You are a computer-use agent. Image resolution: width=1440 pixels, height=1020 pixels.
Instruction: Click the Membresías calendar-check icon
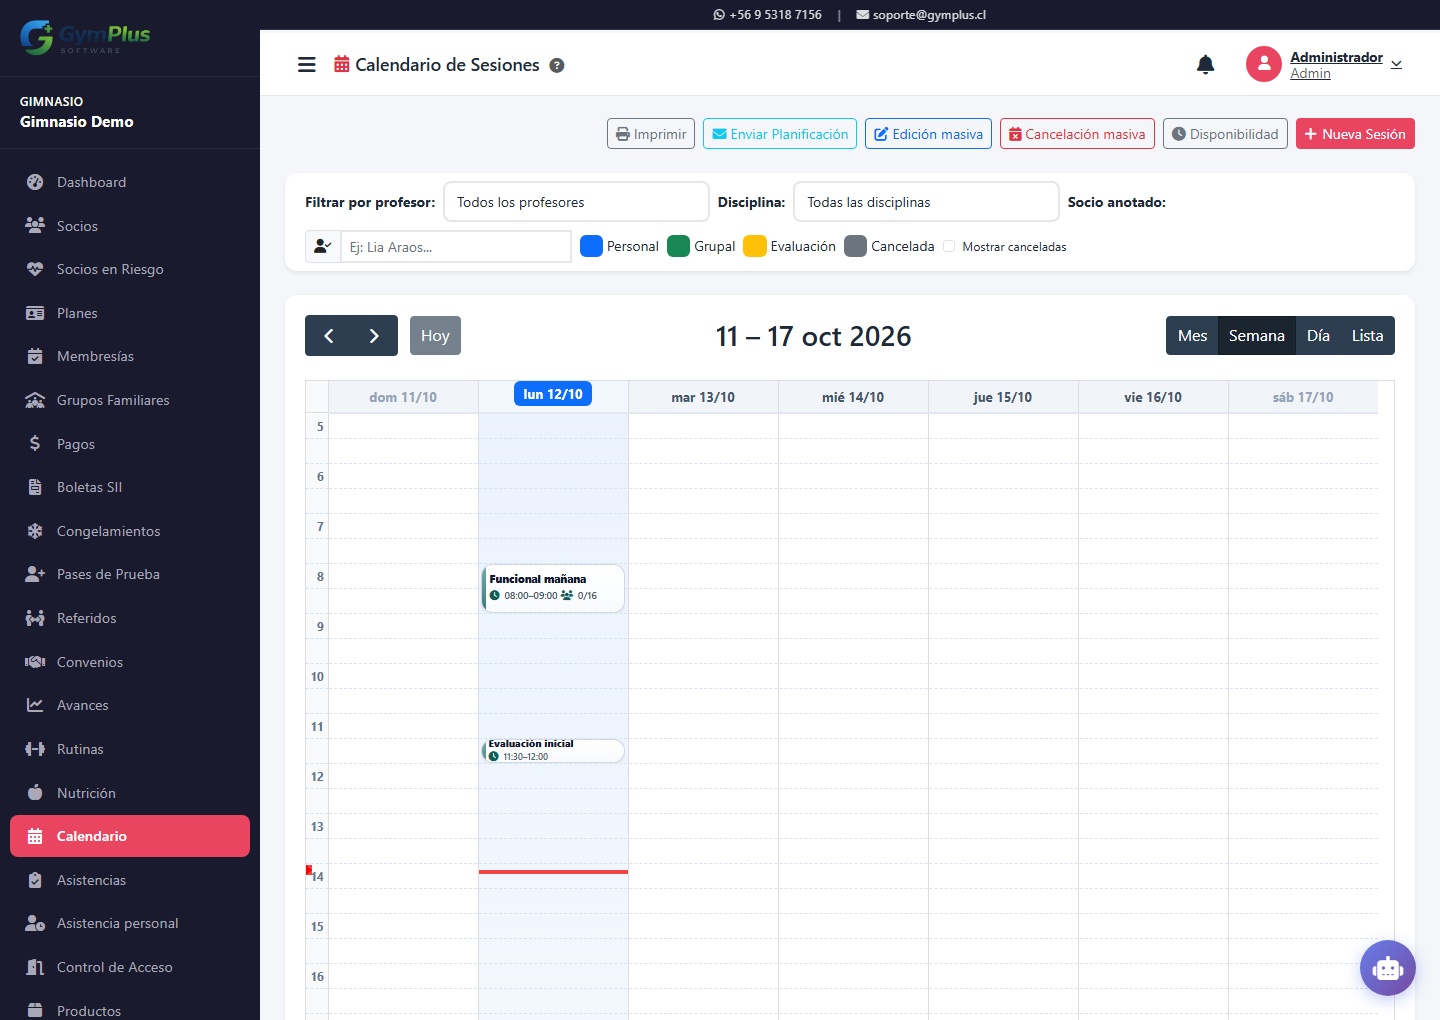[35, 356]
